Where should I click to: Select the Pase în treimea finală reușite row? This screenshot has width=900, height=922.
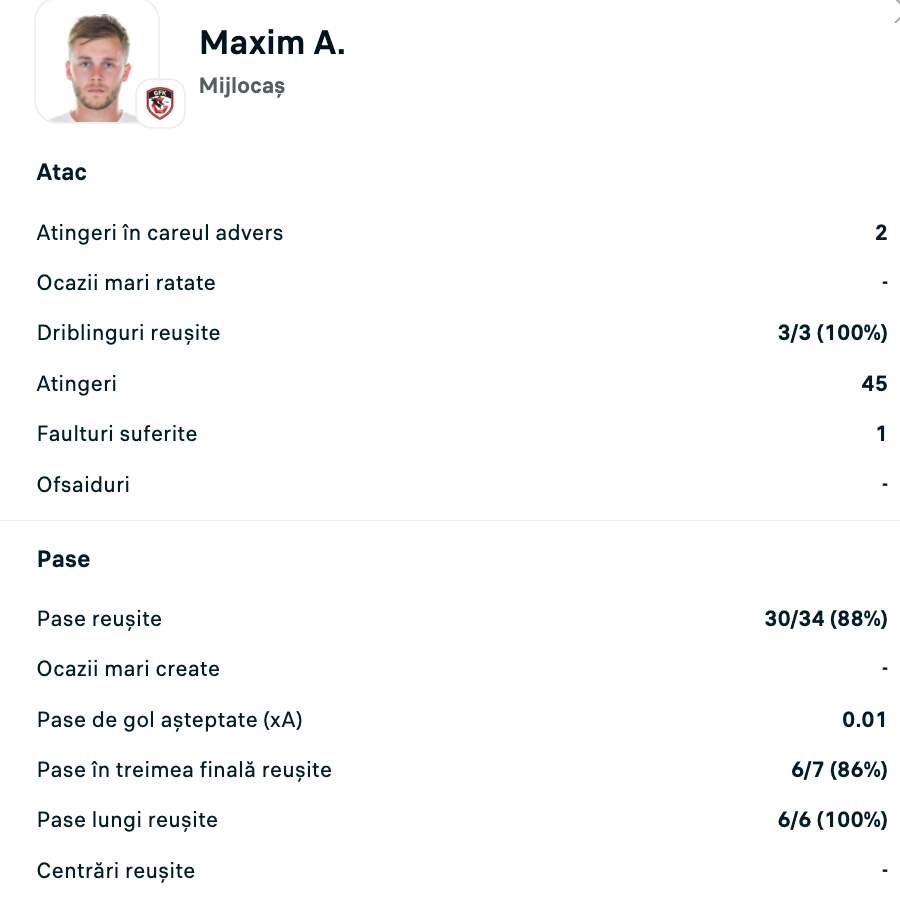pos(184,770)
